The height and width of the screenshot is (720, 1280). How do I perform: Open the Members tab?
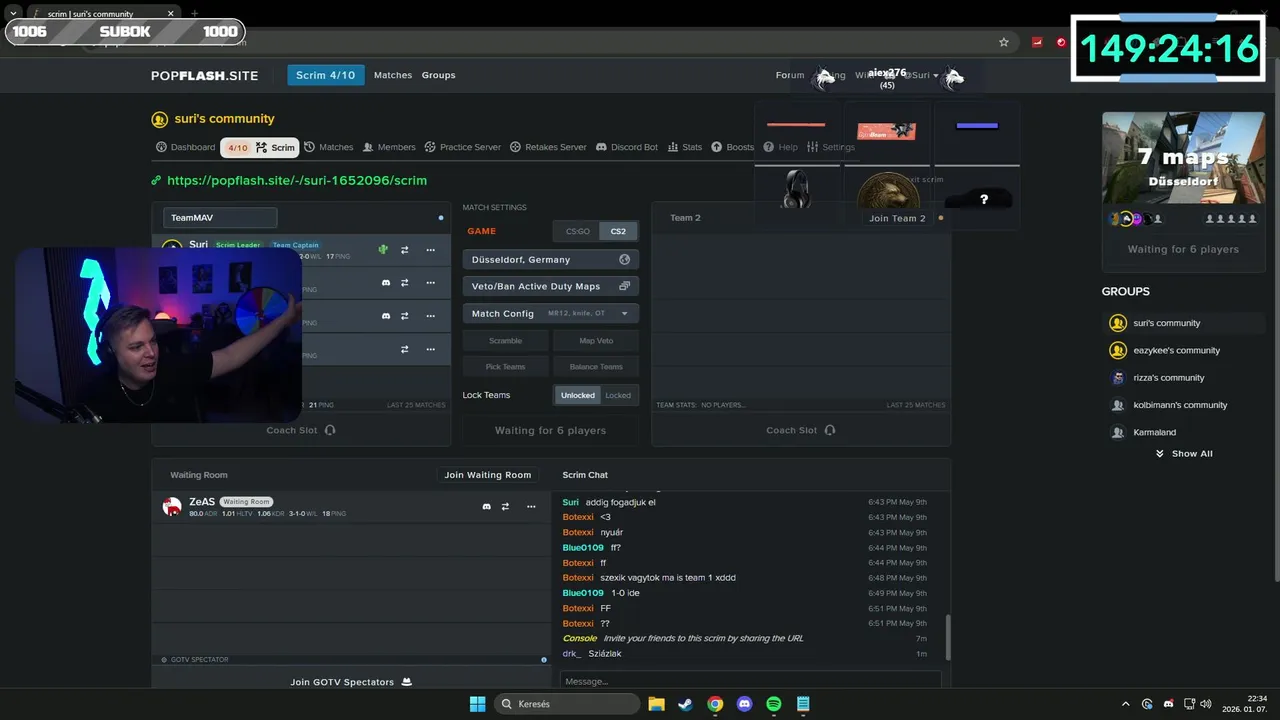388,147
